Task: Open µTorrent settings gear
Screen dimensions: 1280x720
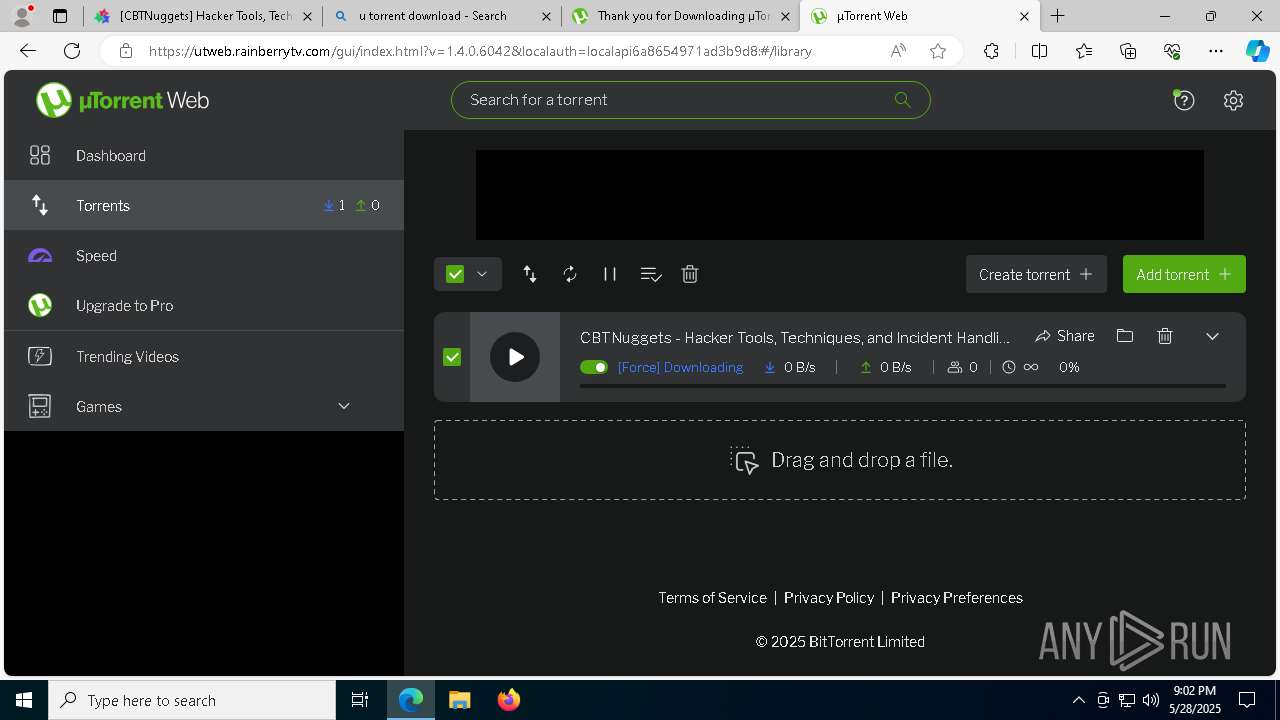Action: pos(1233,100)
